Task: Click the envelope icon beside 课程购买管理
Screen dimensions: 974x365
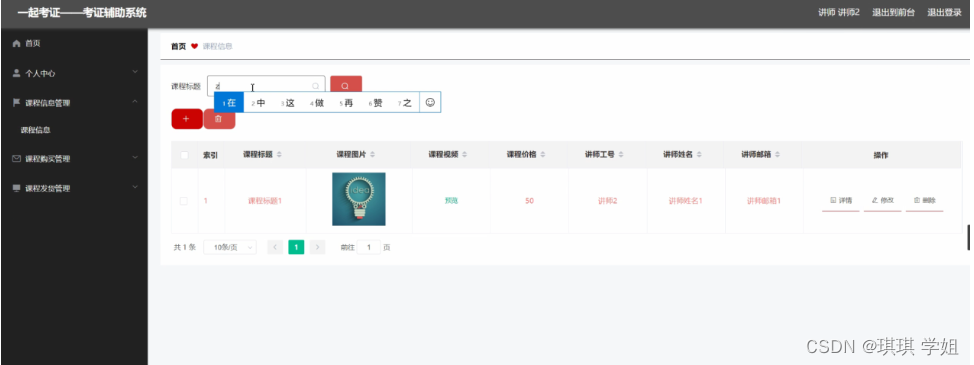Action: pyautogui.click(x=17, y=158)
